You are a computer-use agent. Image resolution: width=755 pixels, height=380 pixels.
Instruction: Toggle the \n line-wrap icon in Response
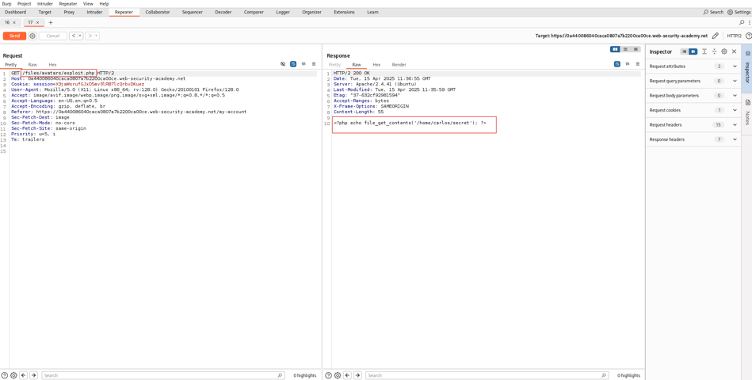click(x=627, y=64)
